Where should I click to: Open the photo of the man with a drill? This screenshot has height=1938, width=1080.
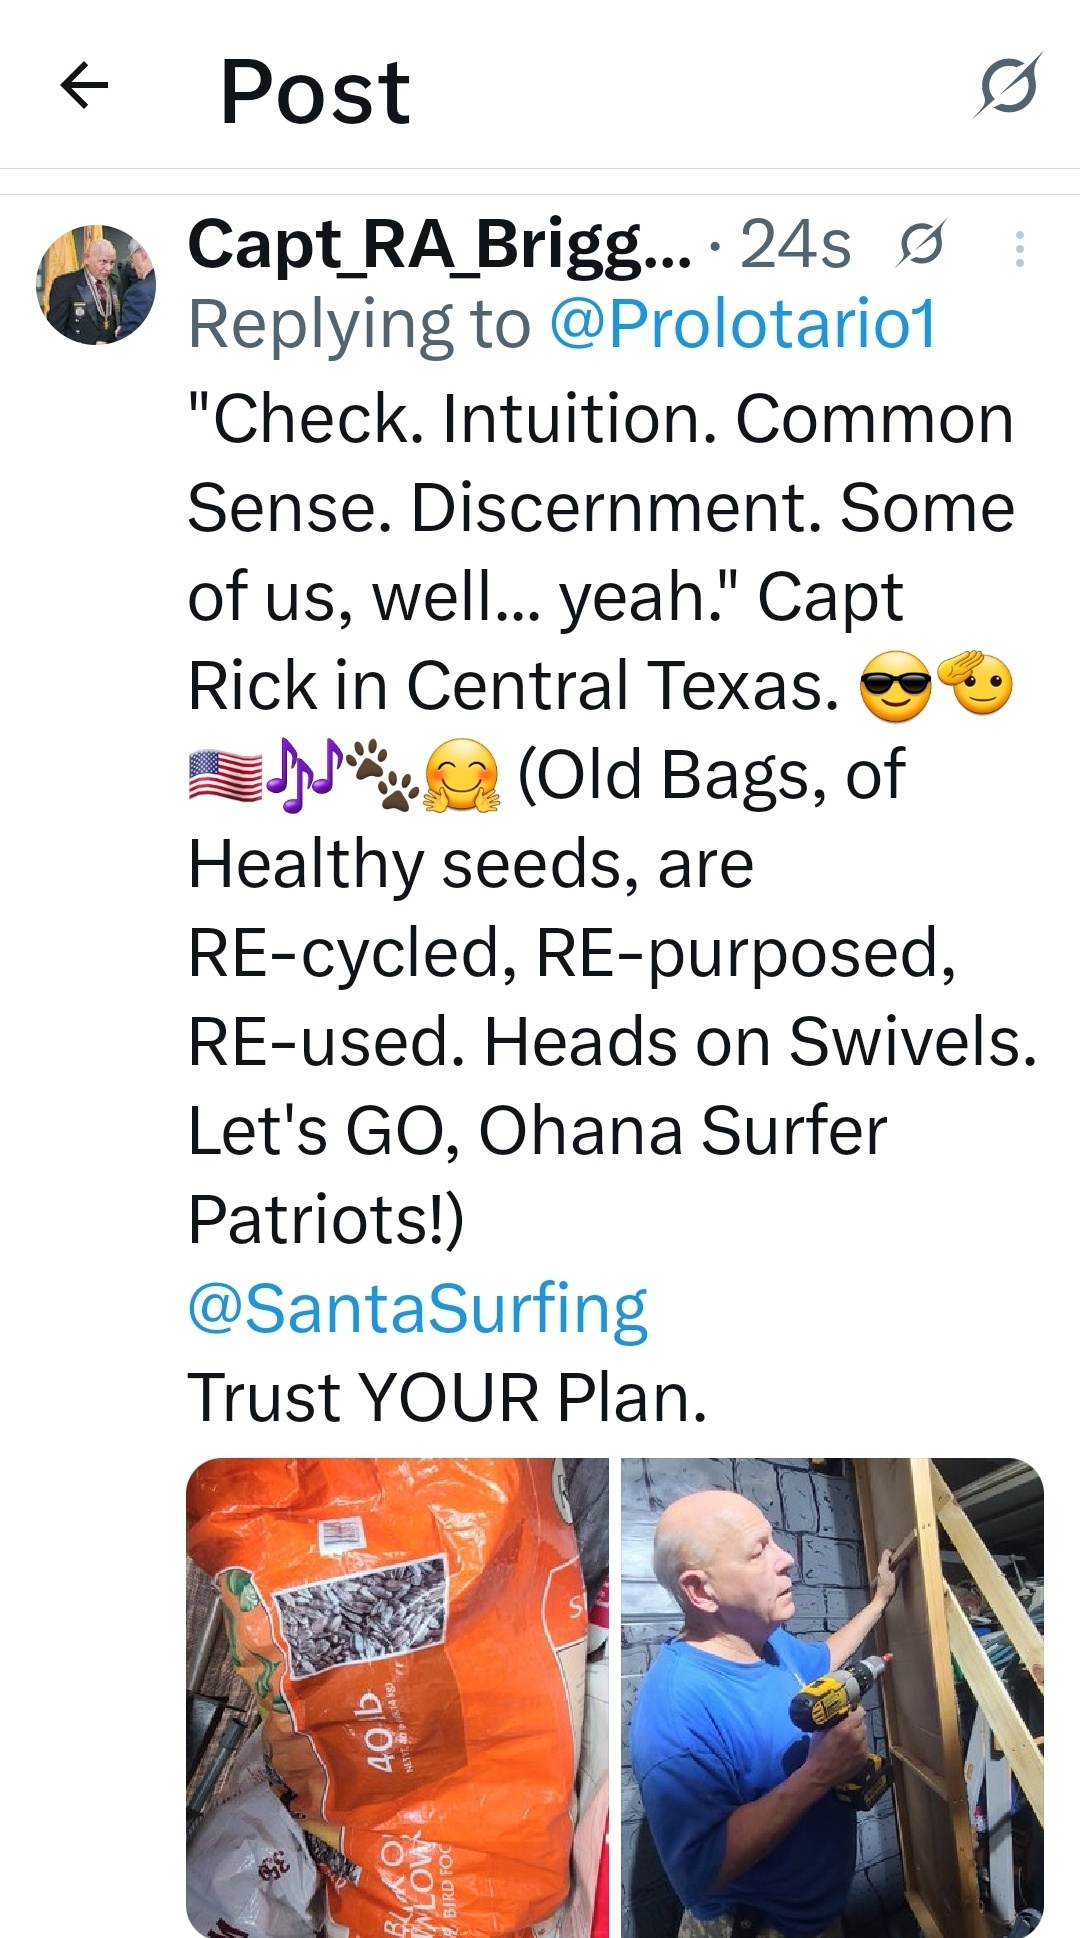click(832, 1697)
